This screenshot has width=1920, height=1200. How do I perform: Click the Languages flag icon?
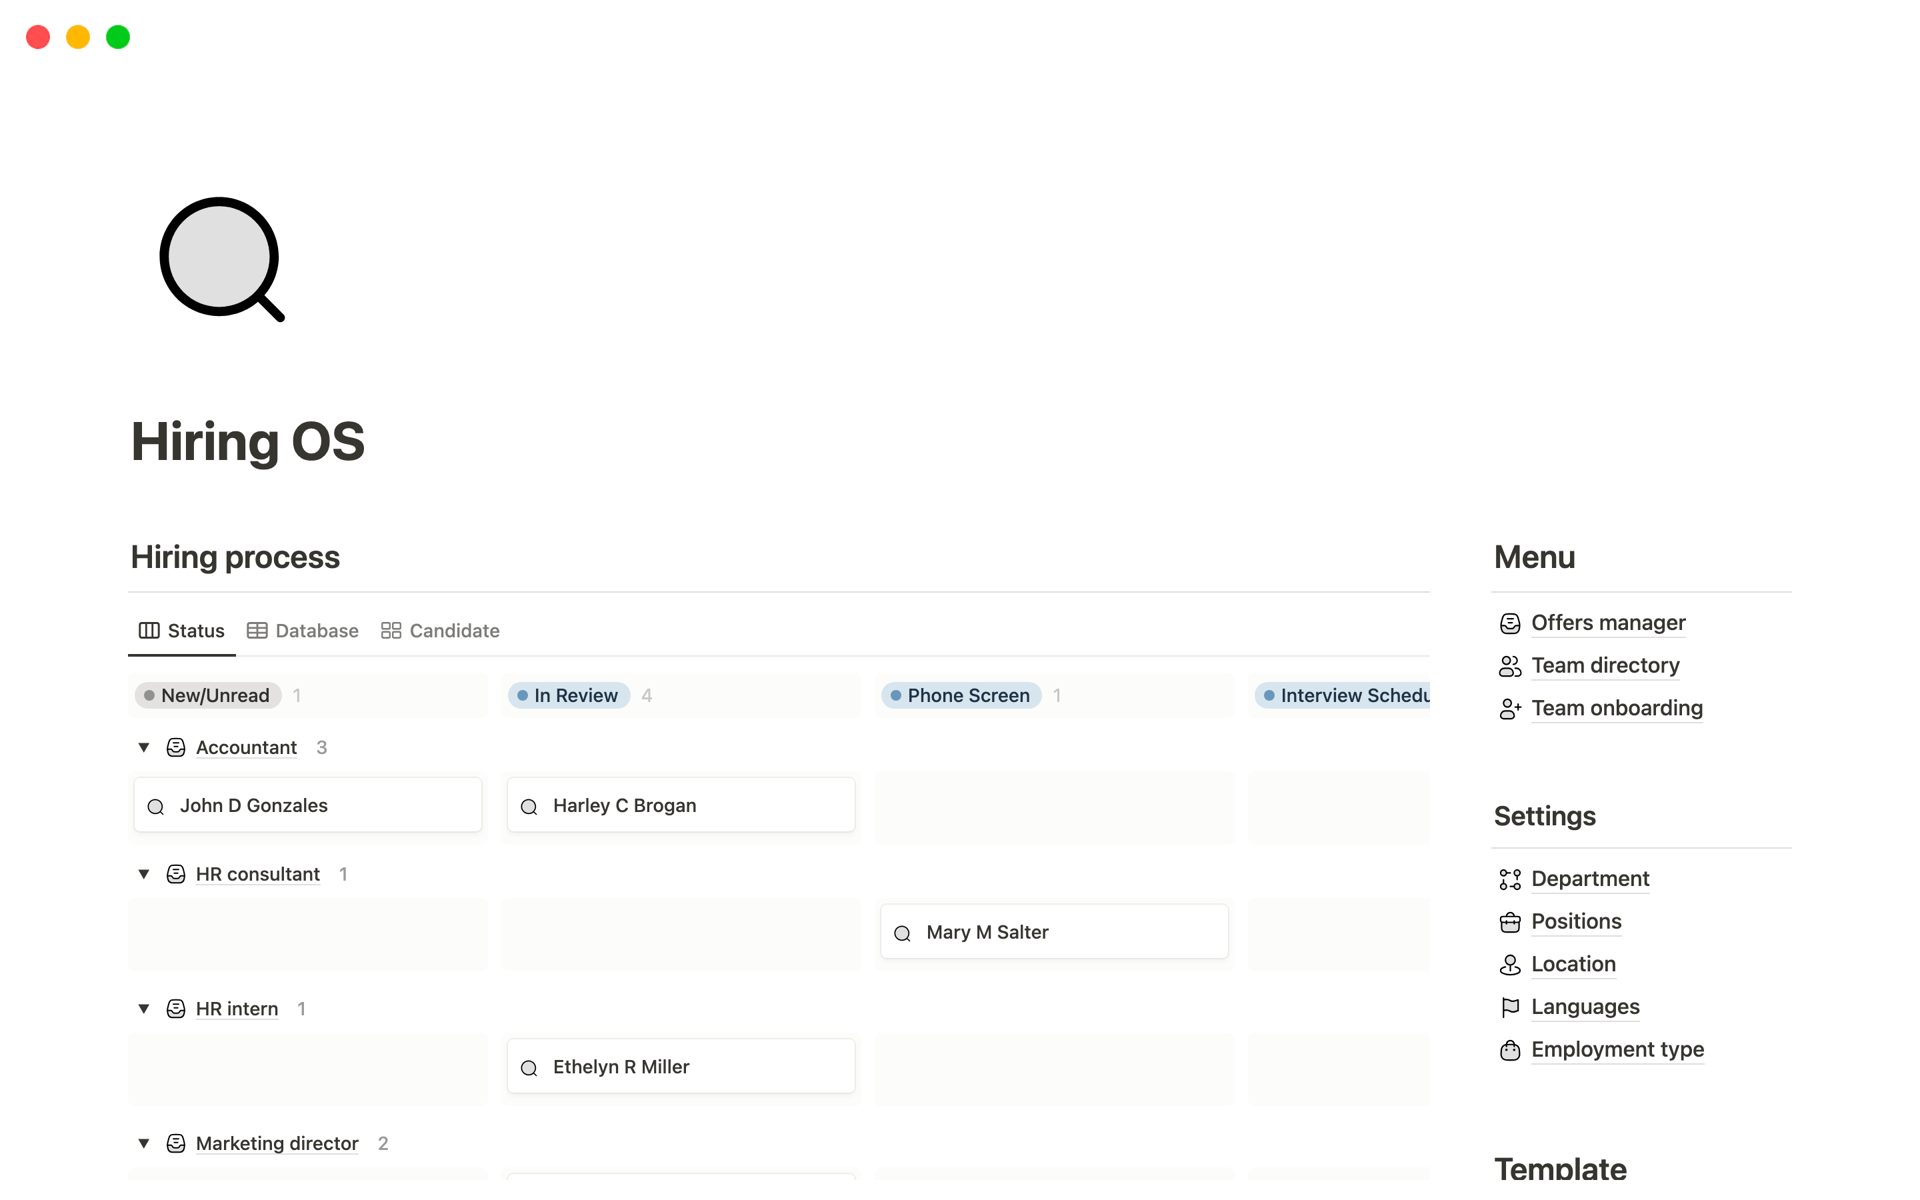[x=1509, y=1008]
